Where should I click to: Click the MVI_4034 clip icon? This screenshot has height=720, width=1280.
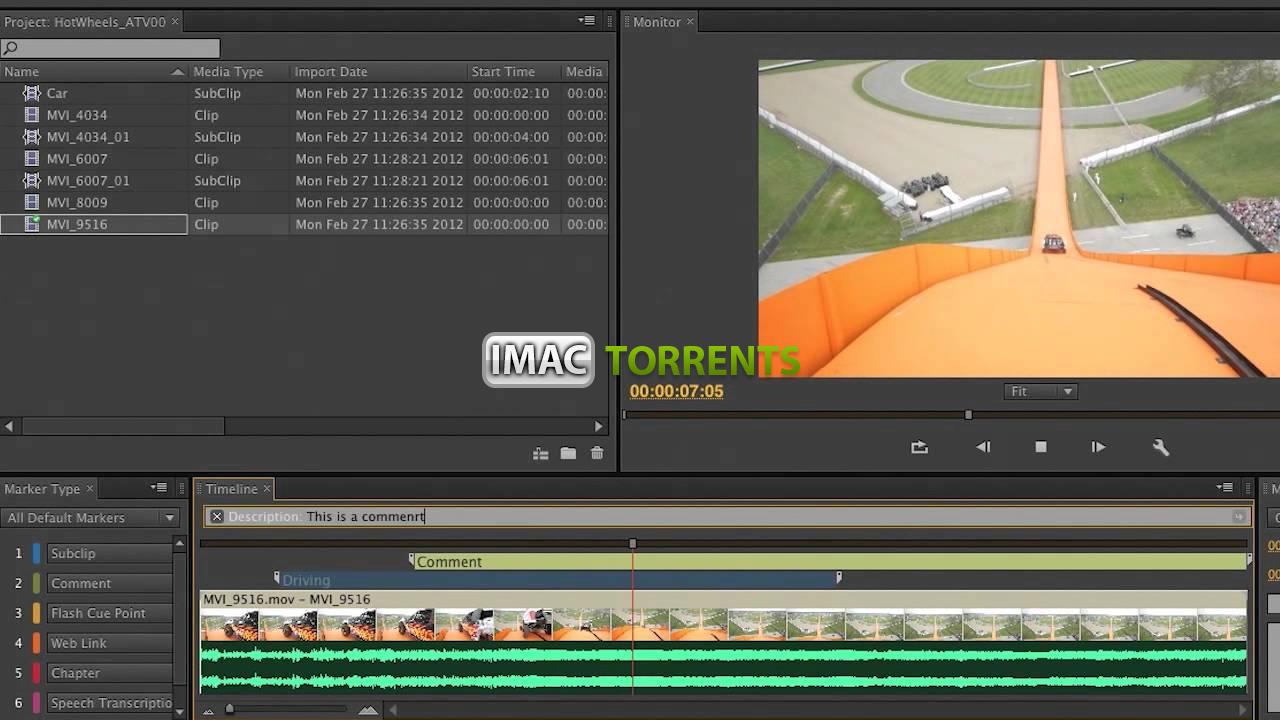[x=32, y=115]
